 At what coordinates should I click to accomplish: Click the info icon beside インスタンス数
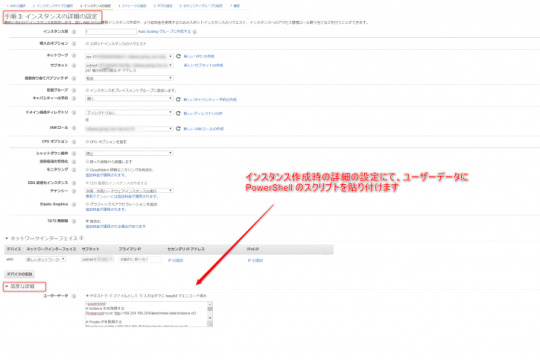(x=74, y=32)
